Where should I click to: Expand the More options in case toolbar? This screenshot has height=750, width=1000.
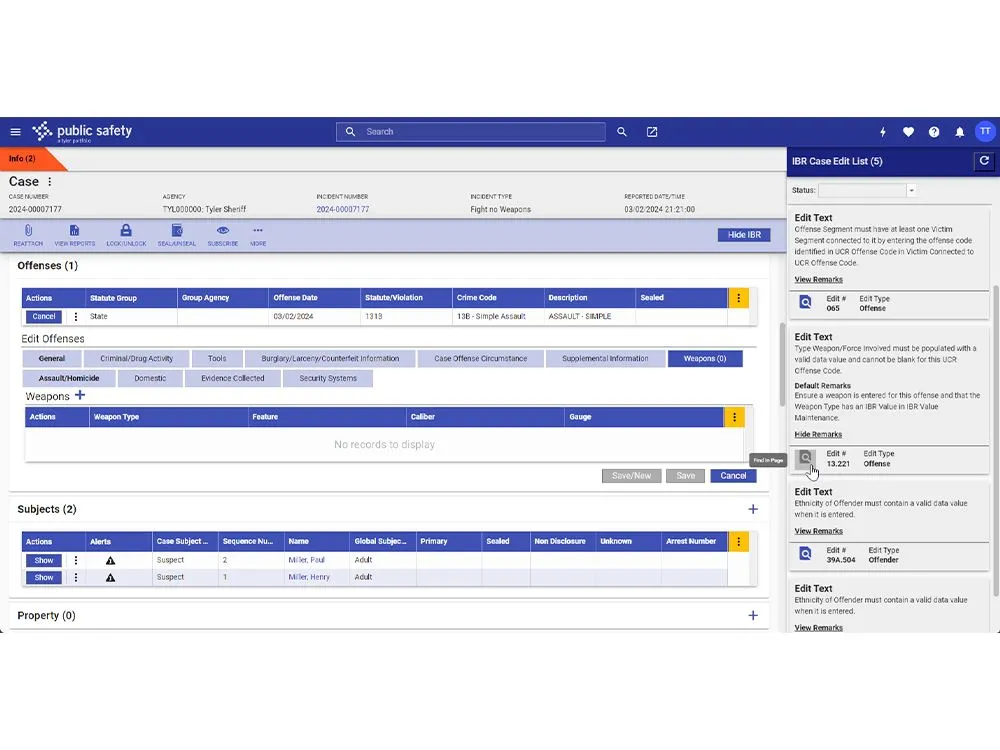click(258, 231)
